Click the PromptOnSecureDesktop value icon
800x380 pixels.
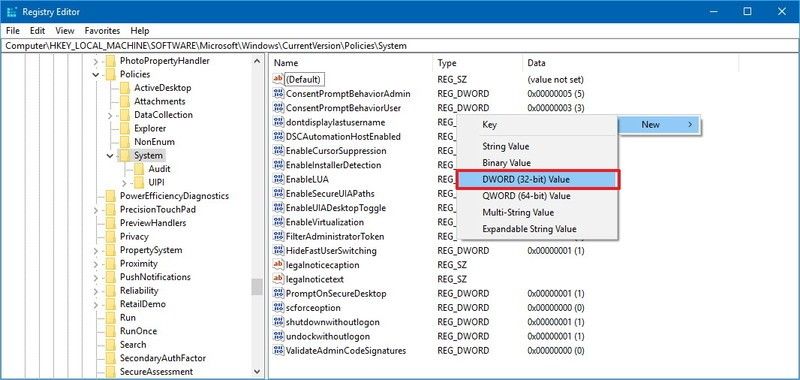click(279, 293)
